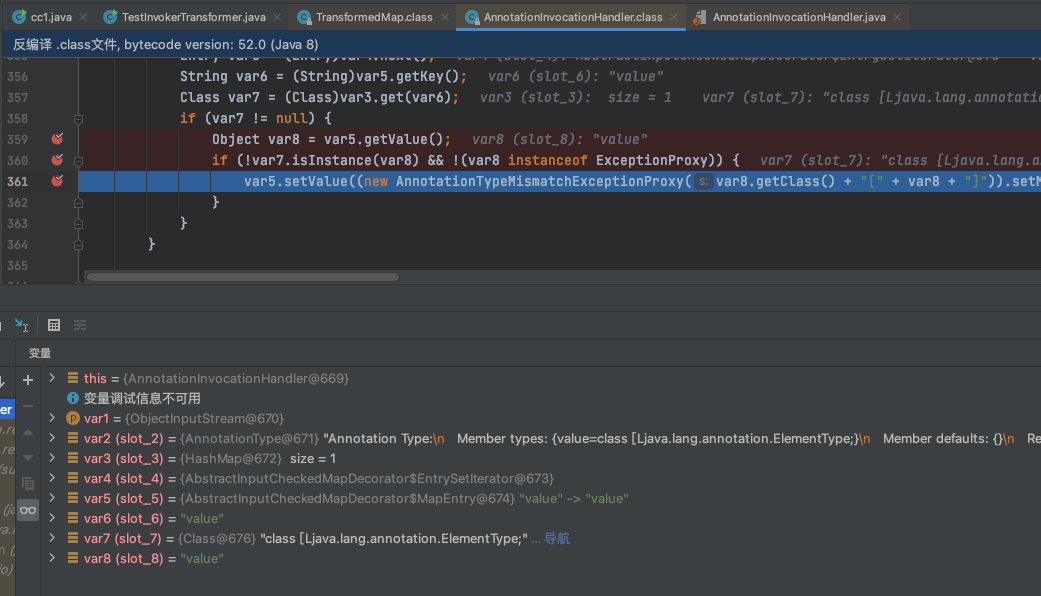Viewport: 1041px width, 596px height.
Task: Click line number 365 in the gutter
Action: 17,265
